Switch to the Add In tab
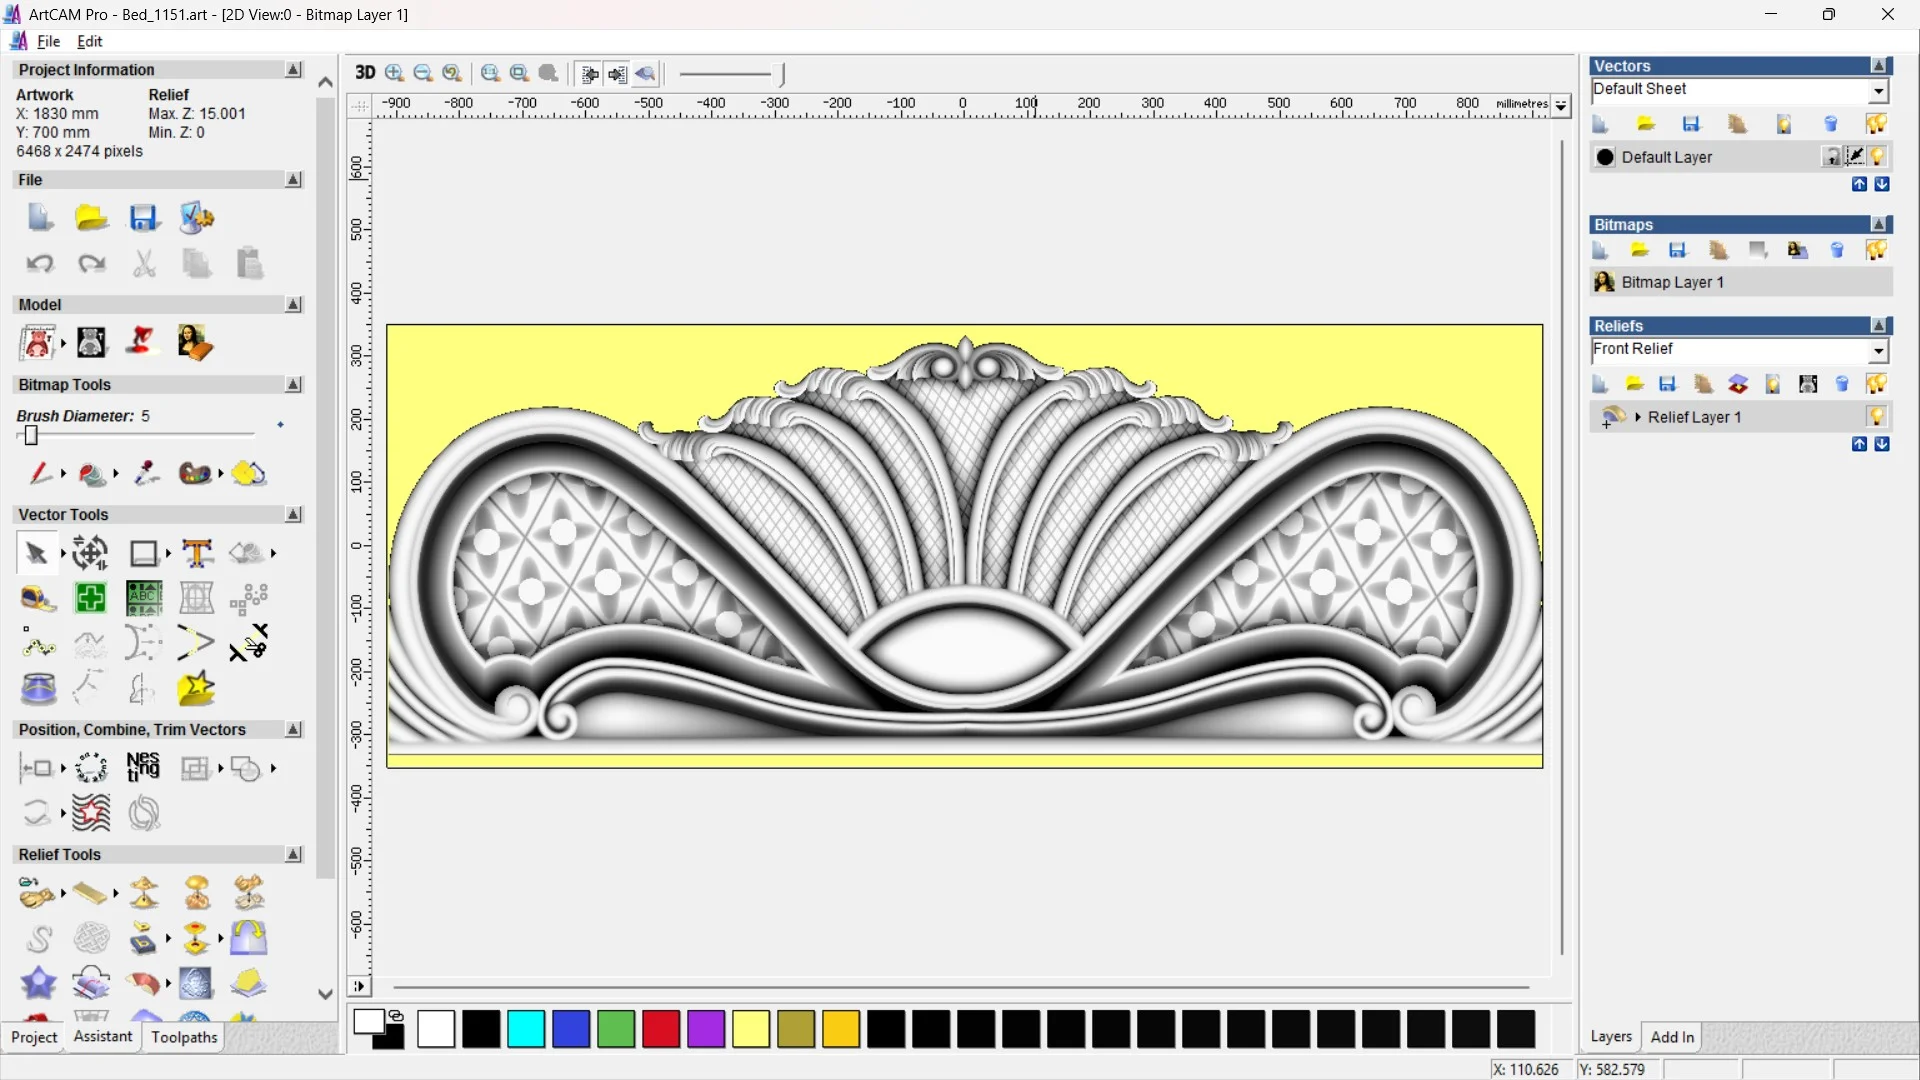 pyautogui.click(x=1672, y=1037)
